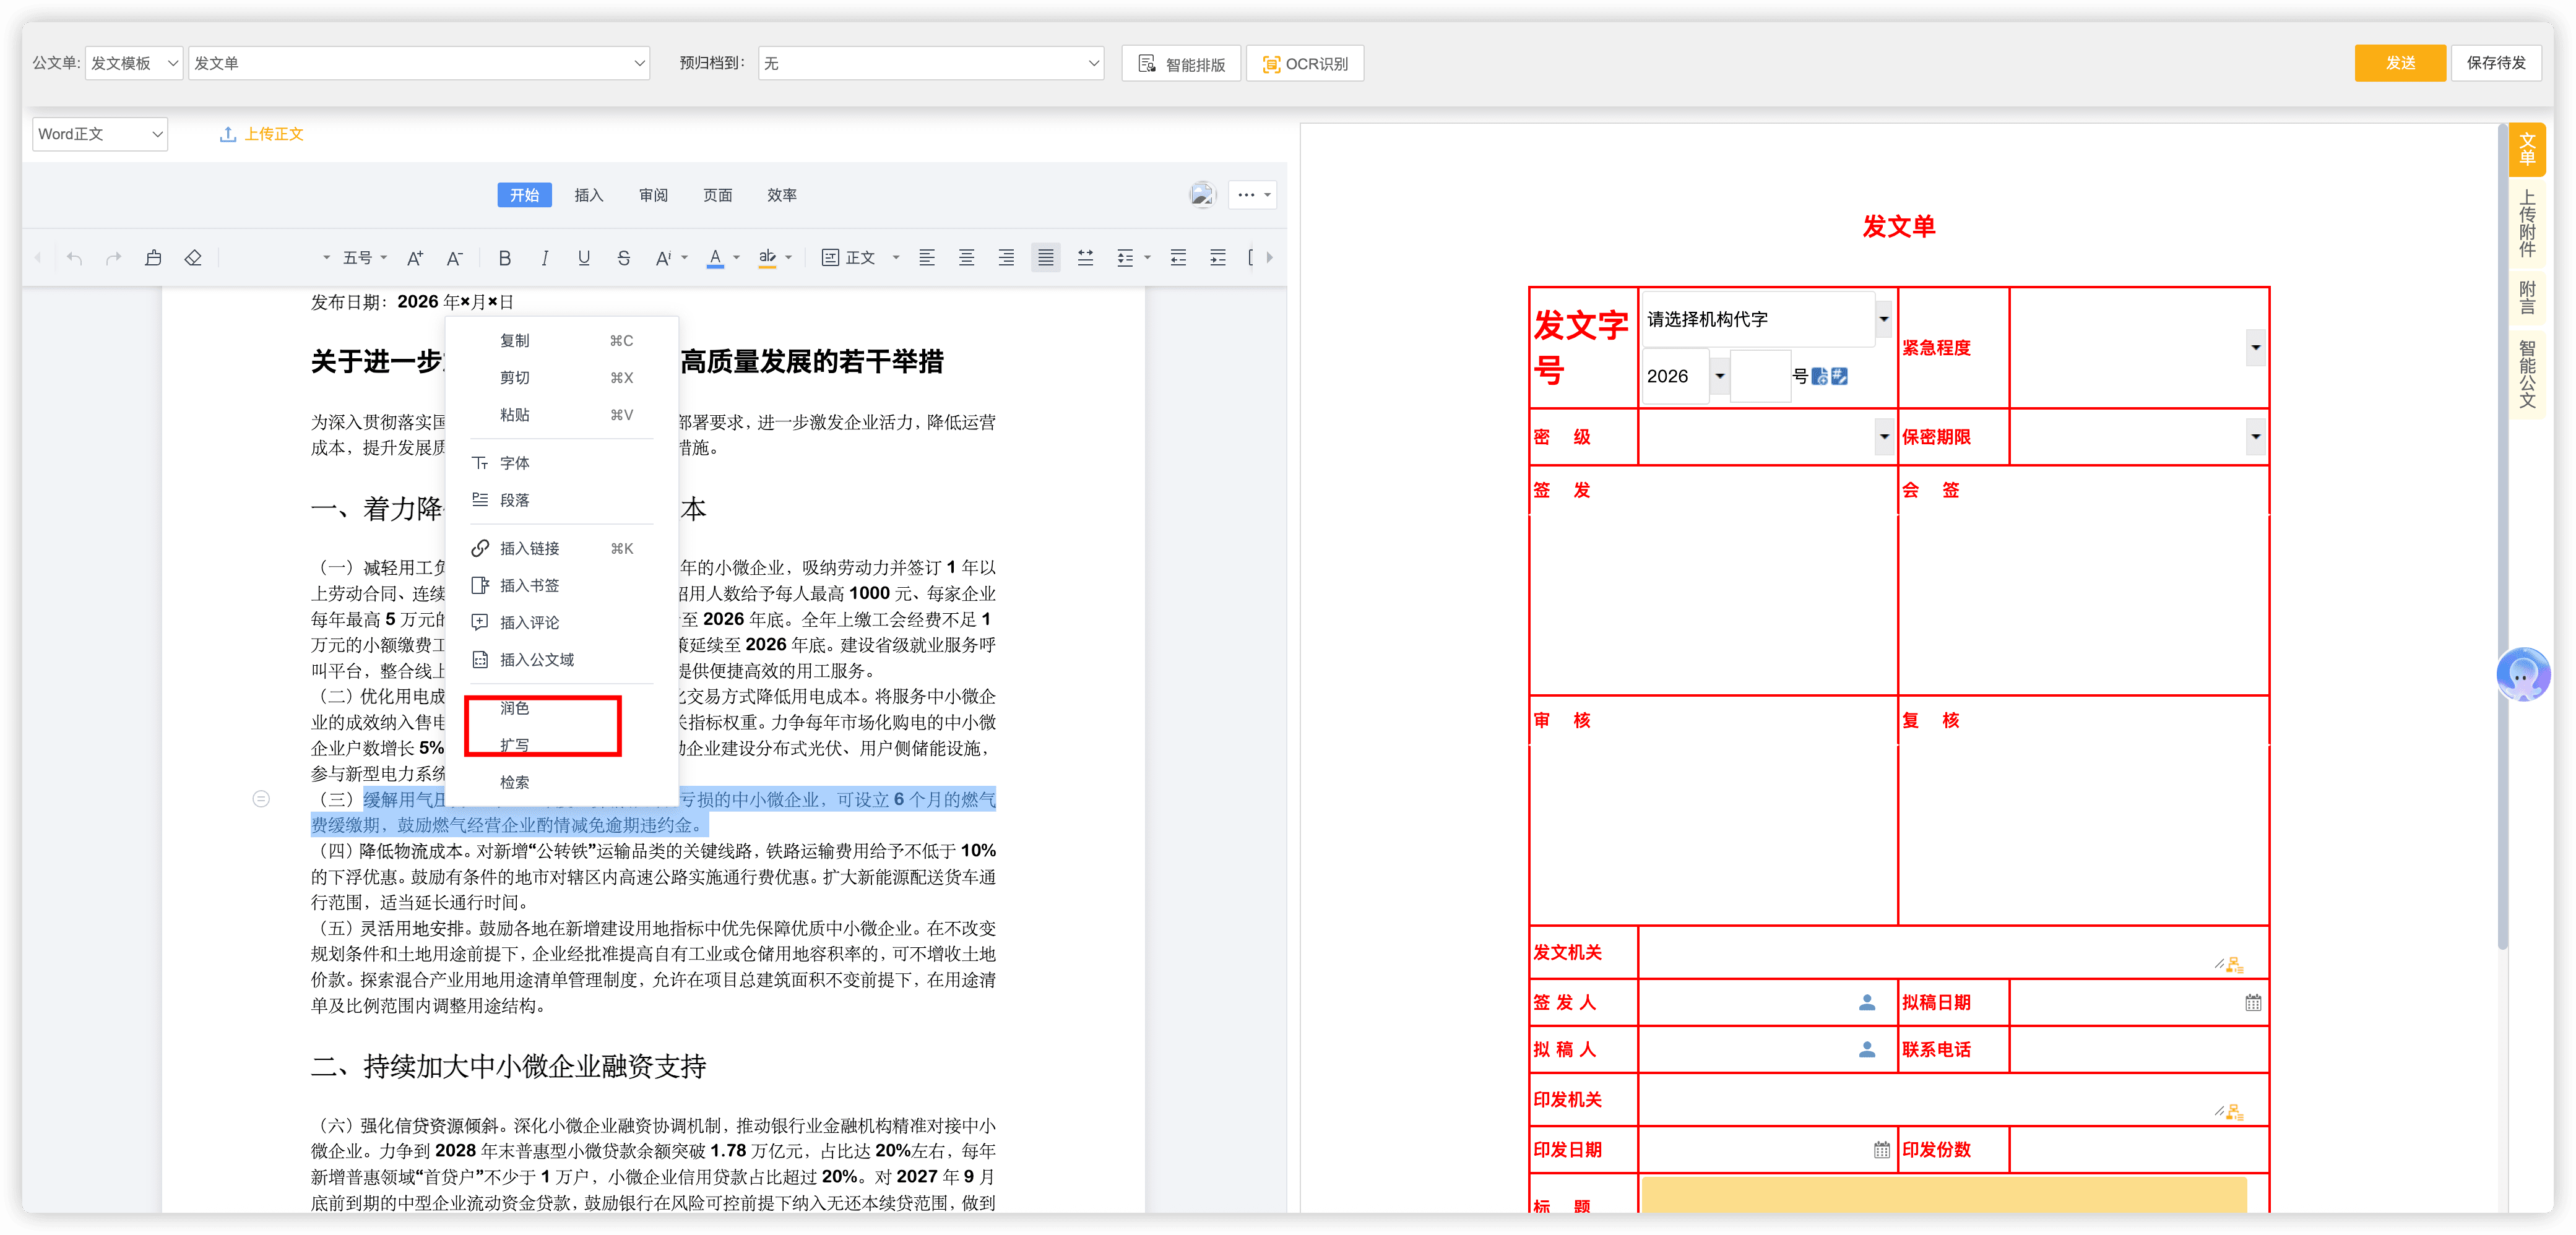Image resolution: width=2576 pixels, height=1235 pixels.
Task: Switch to the 审阅 ribbon tab
Action: click(653, 195)
